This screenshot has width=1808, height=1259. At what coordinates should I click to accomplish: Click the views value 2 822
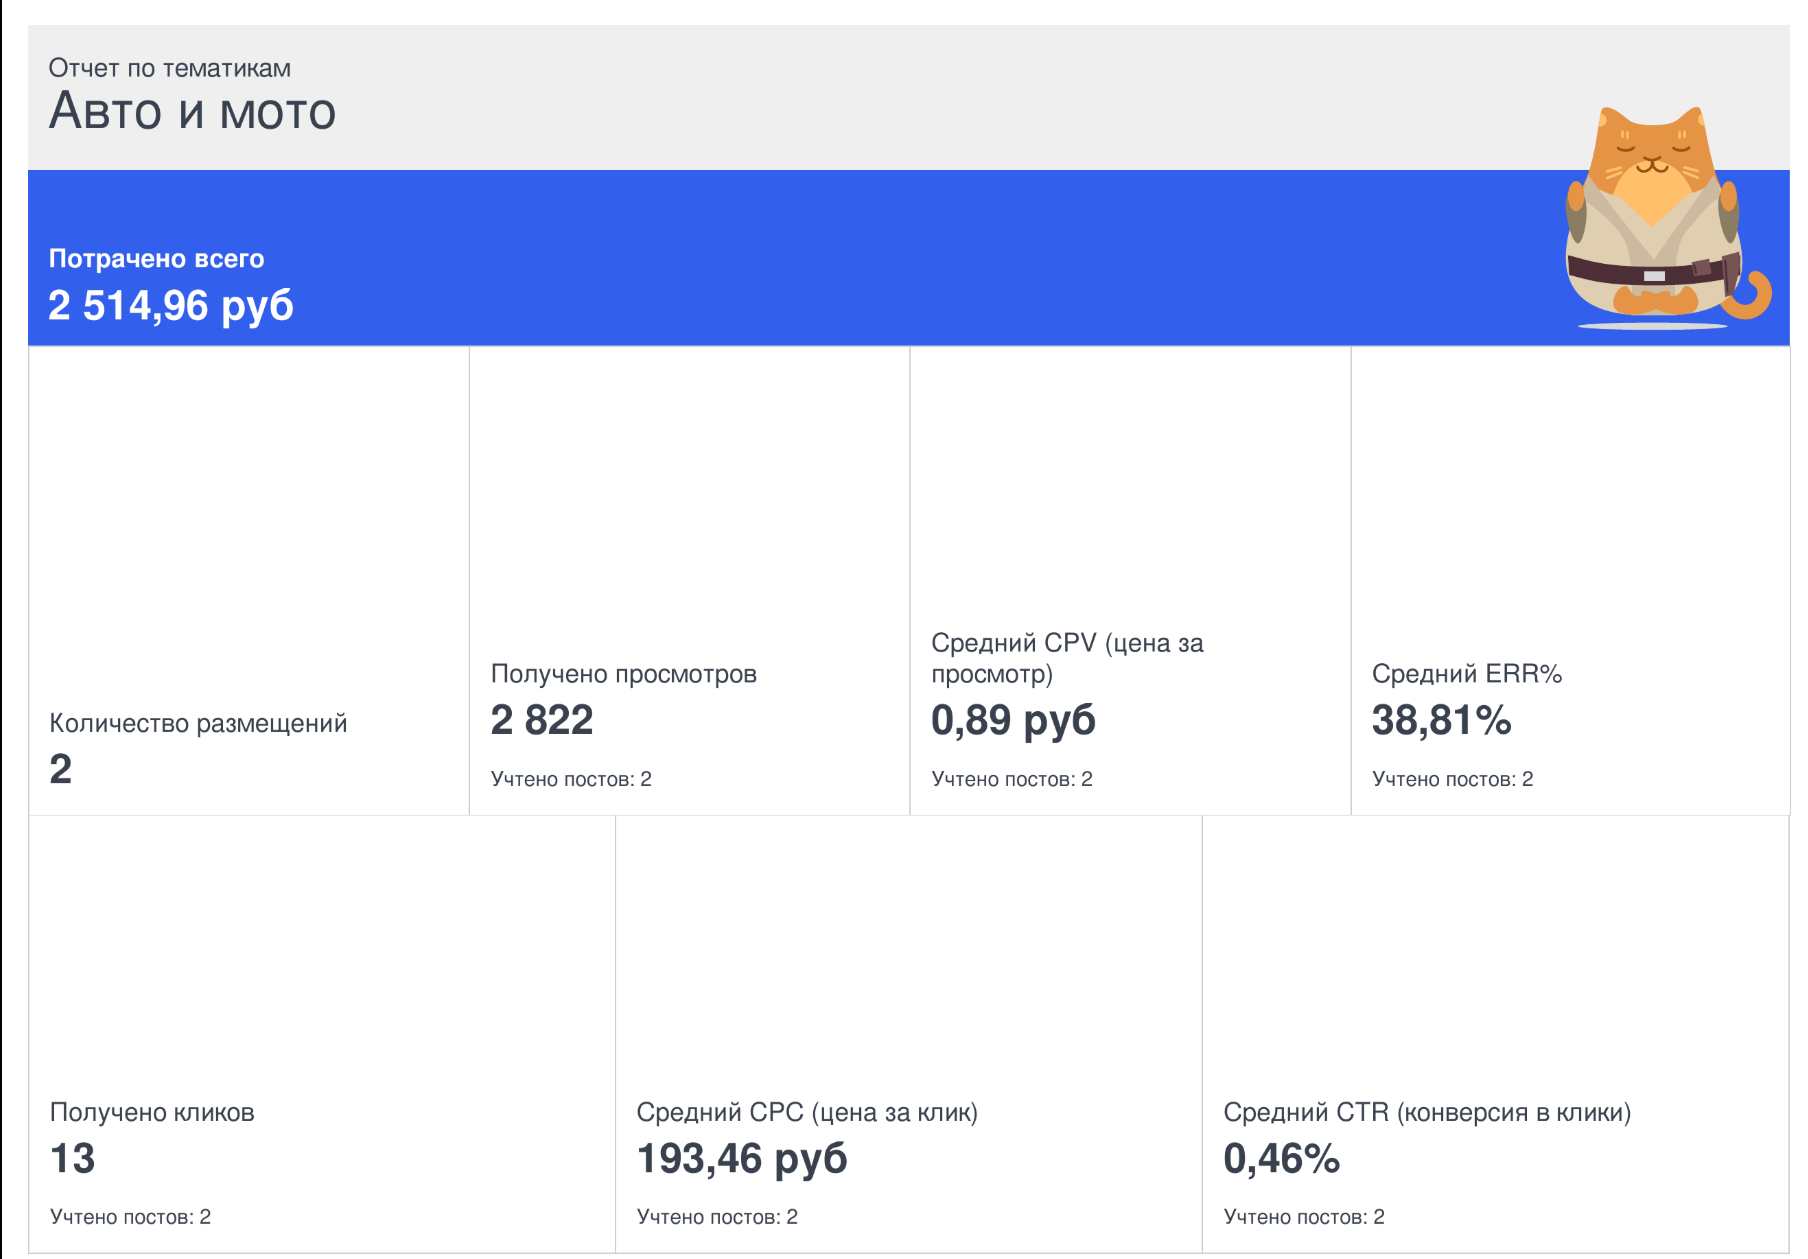point(542,720)
